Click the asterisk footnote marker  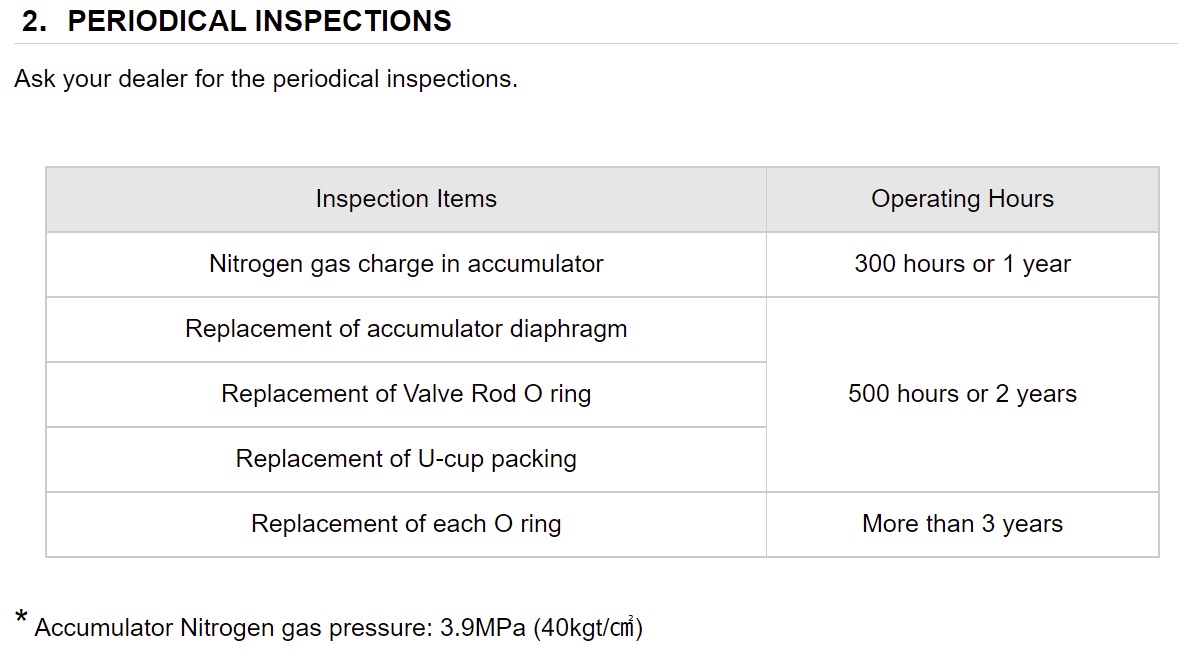pos(21,619)
